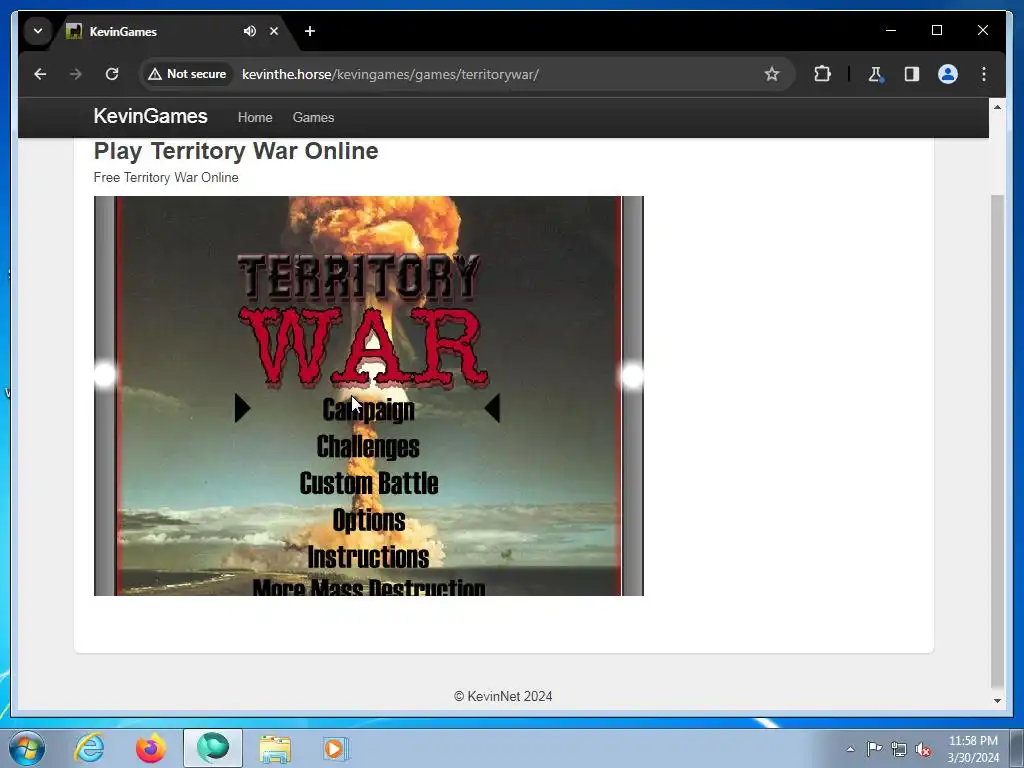This screenshot has height=768, width=1024.
Task: Click the page scrollbar down arrow
Action: [x=997, y=701]
